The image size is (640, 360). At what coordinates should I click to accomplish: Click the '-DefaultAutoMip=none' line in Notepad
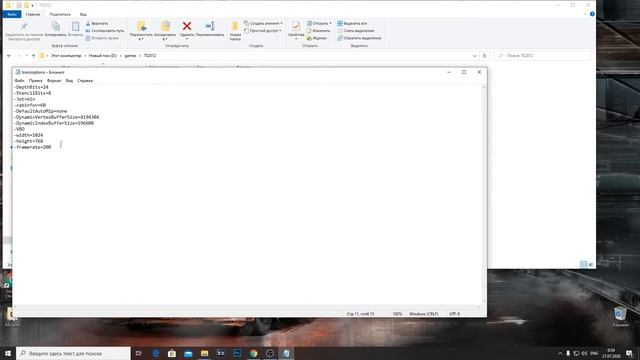tap(40, 111)
